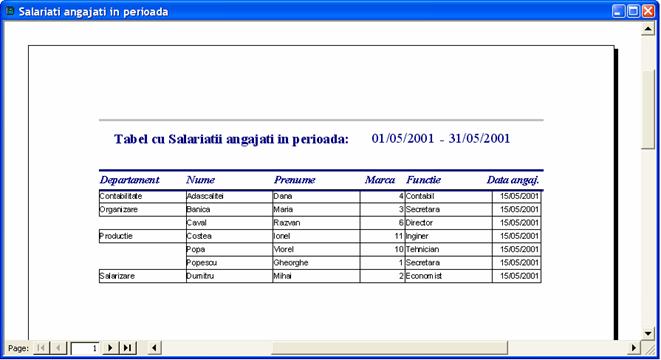Minimize the Salariati angajati window
661x360 pixels.
click(618, 11)
